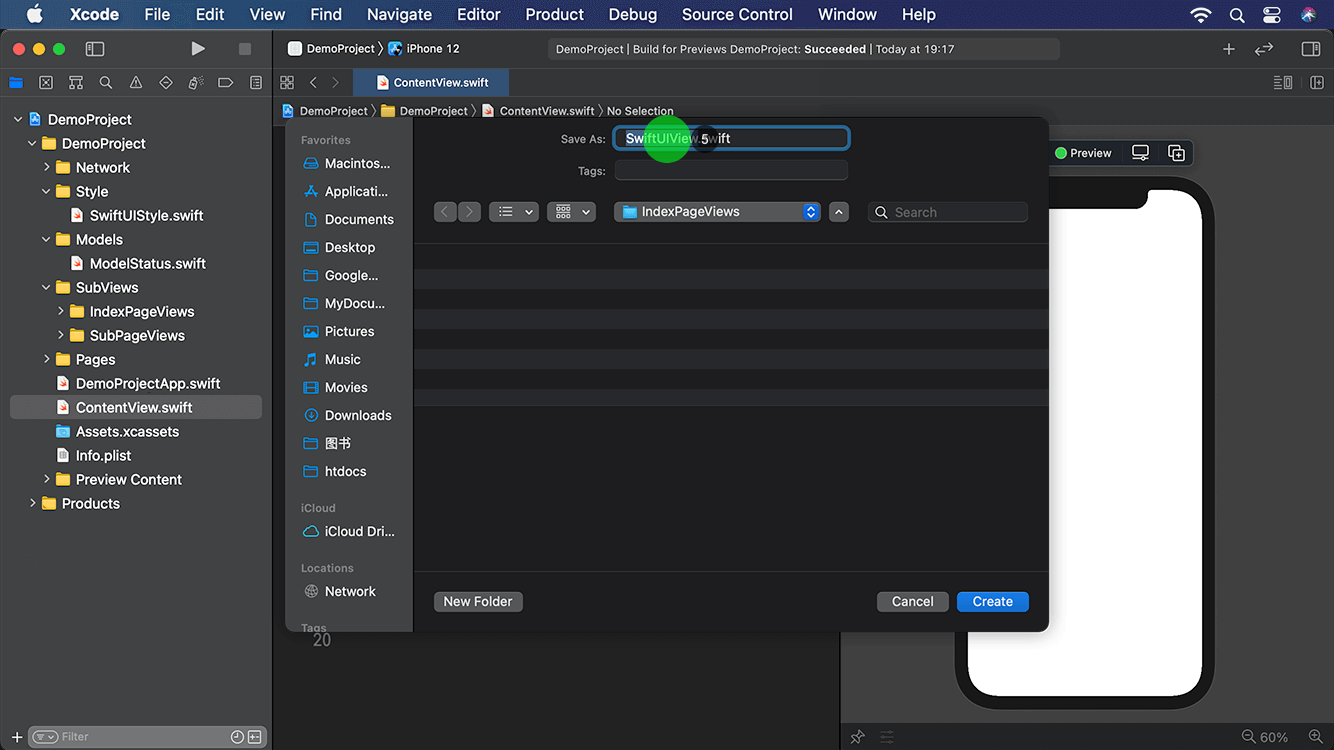Cancel the save dialog
Image resolution: width=1334 pixels, height=750 pixels.
pyautogui.click(x=913, y=601)
